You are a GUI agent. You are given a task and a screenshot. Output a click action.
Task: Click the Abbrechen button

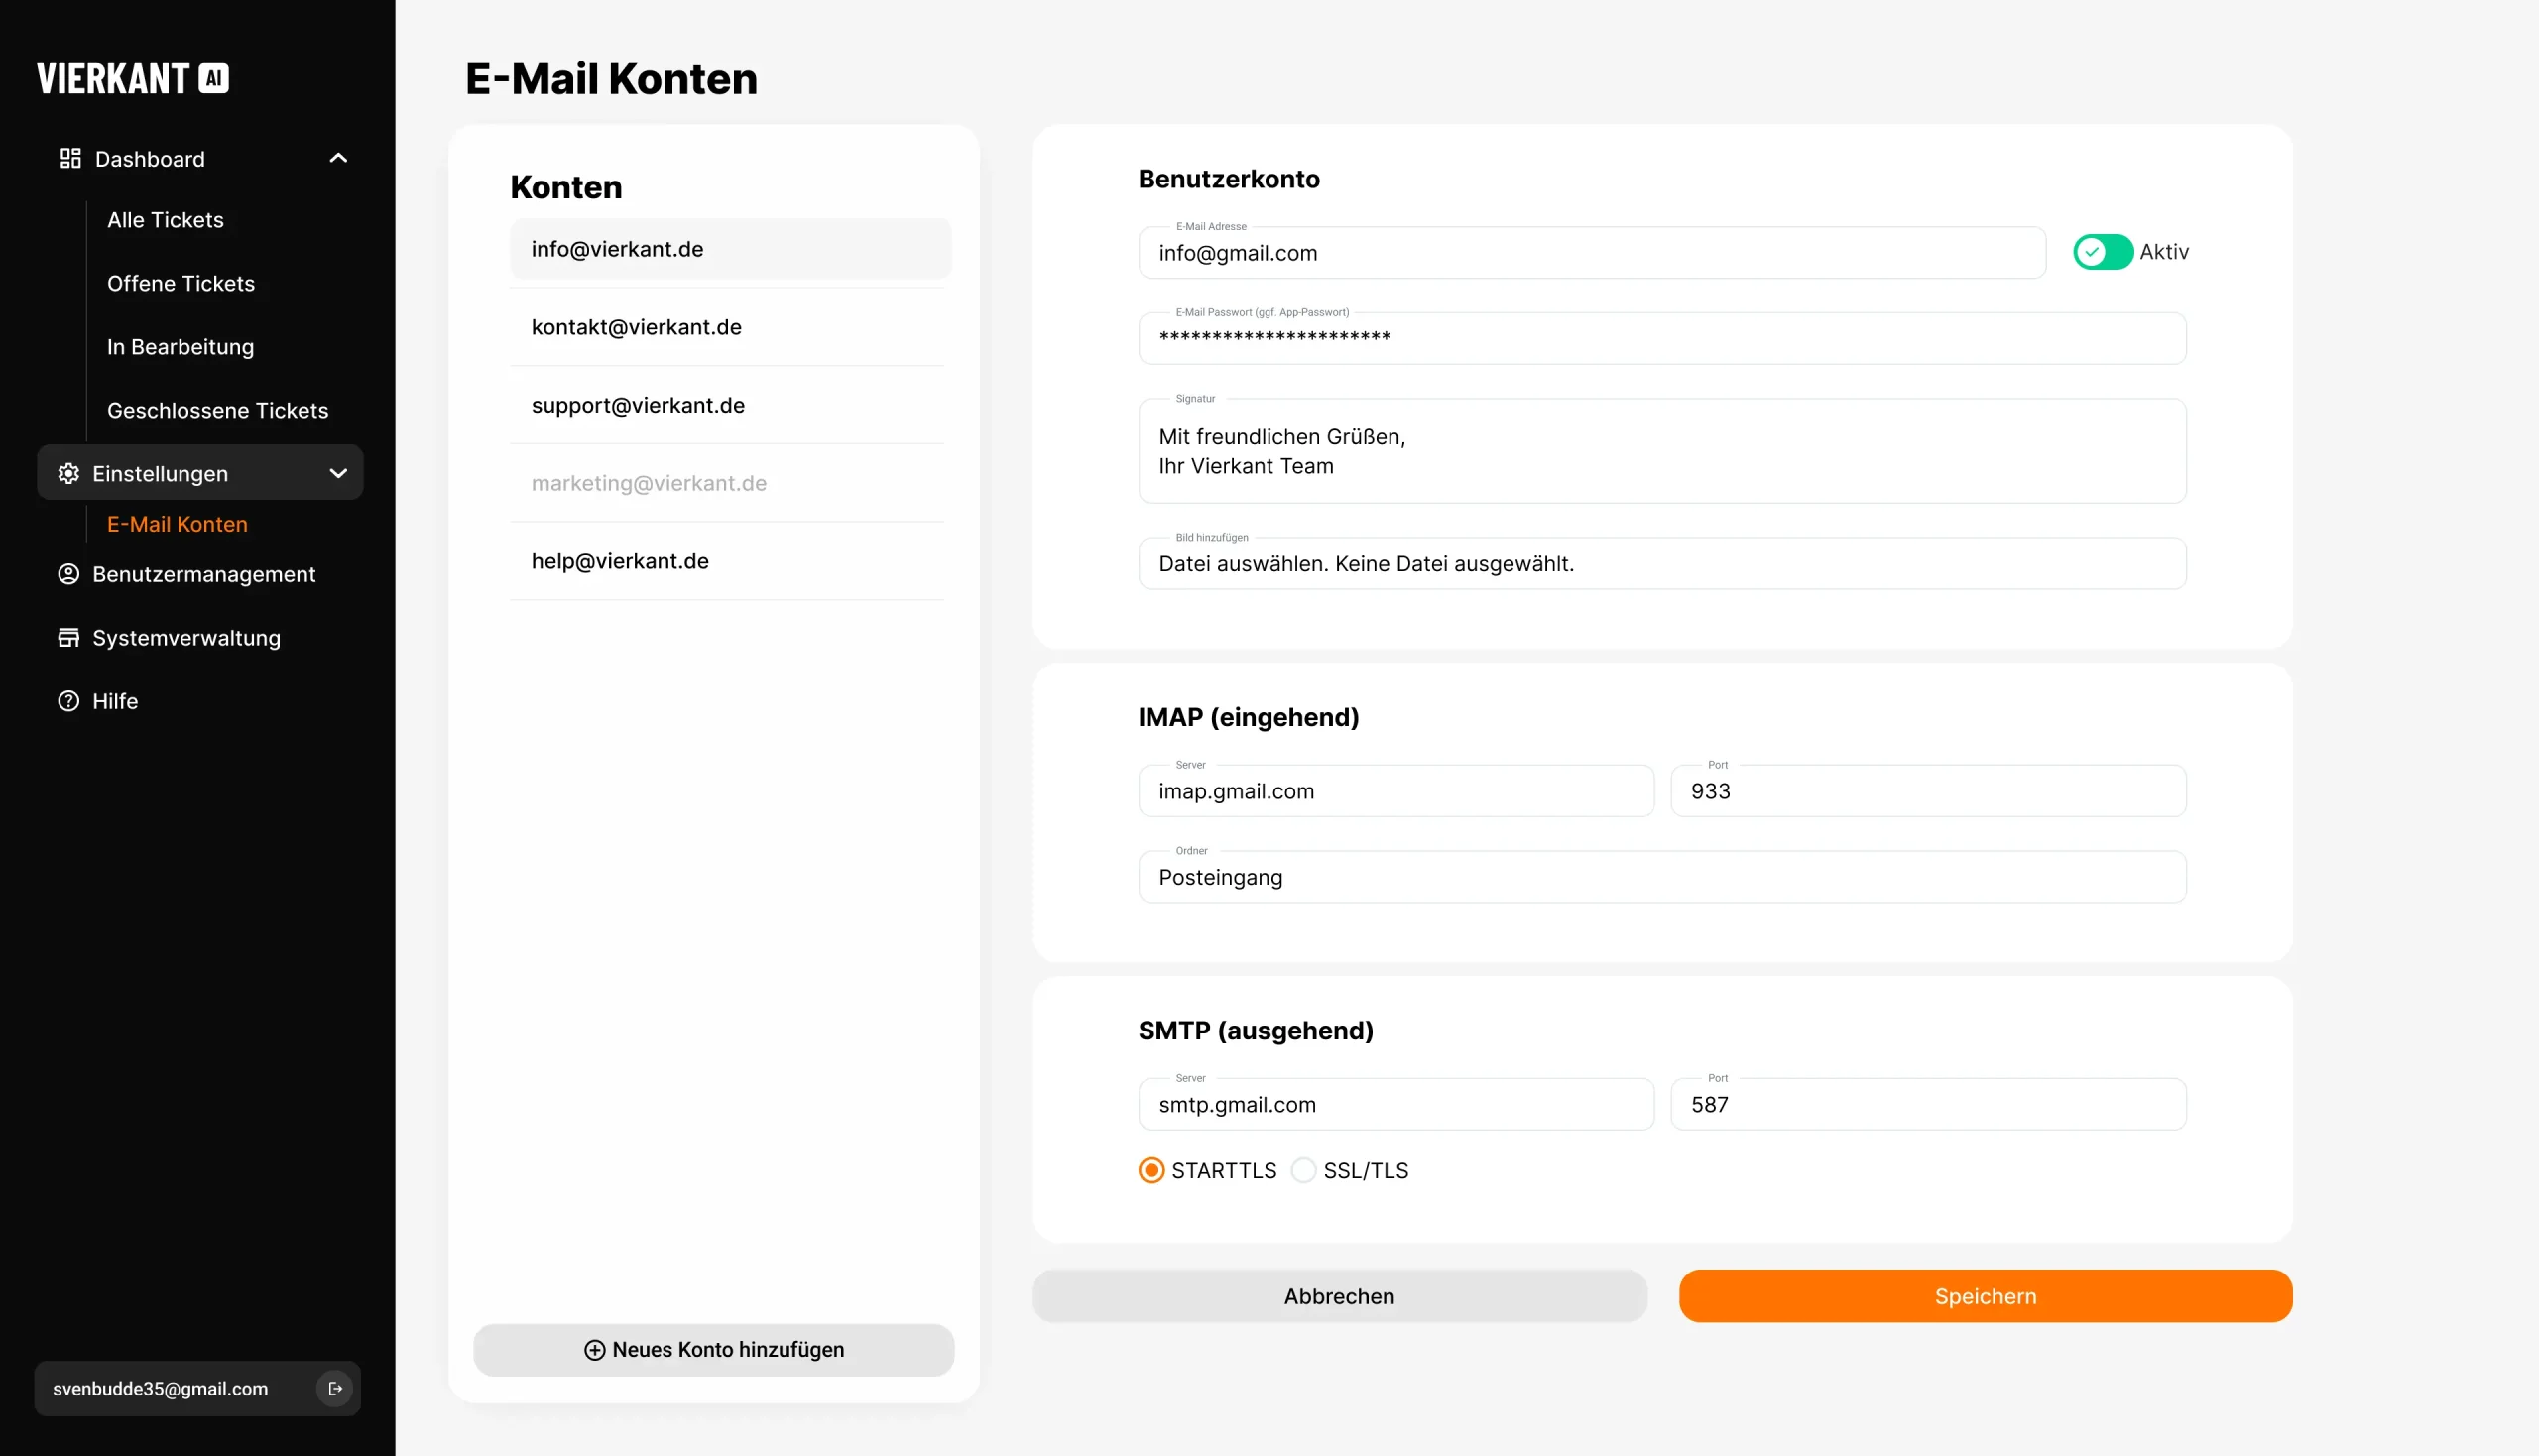point(1339,1296)
